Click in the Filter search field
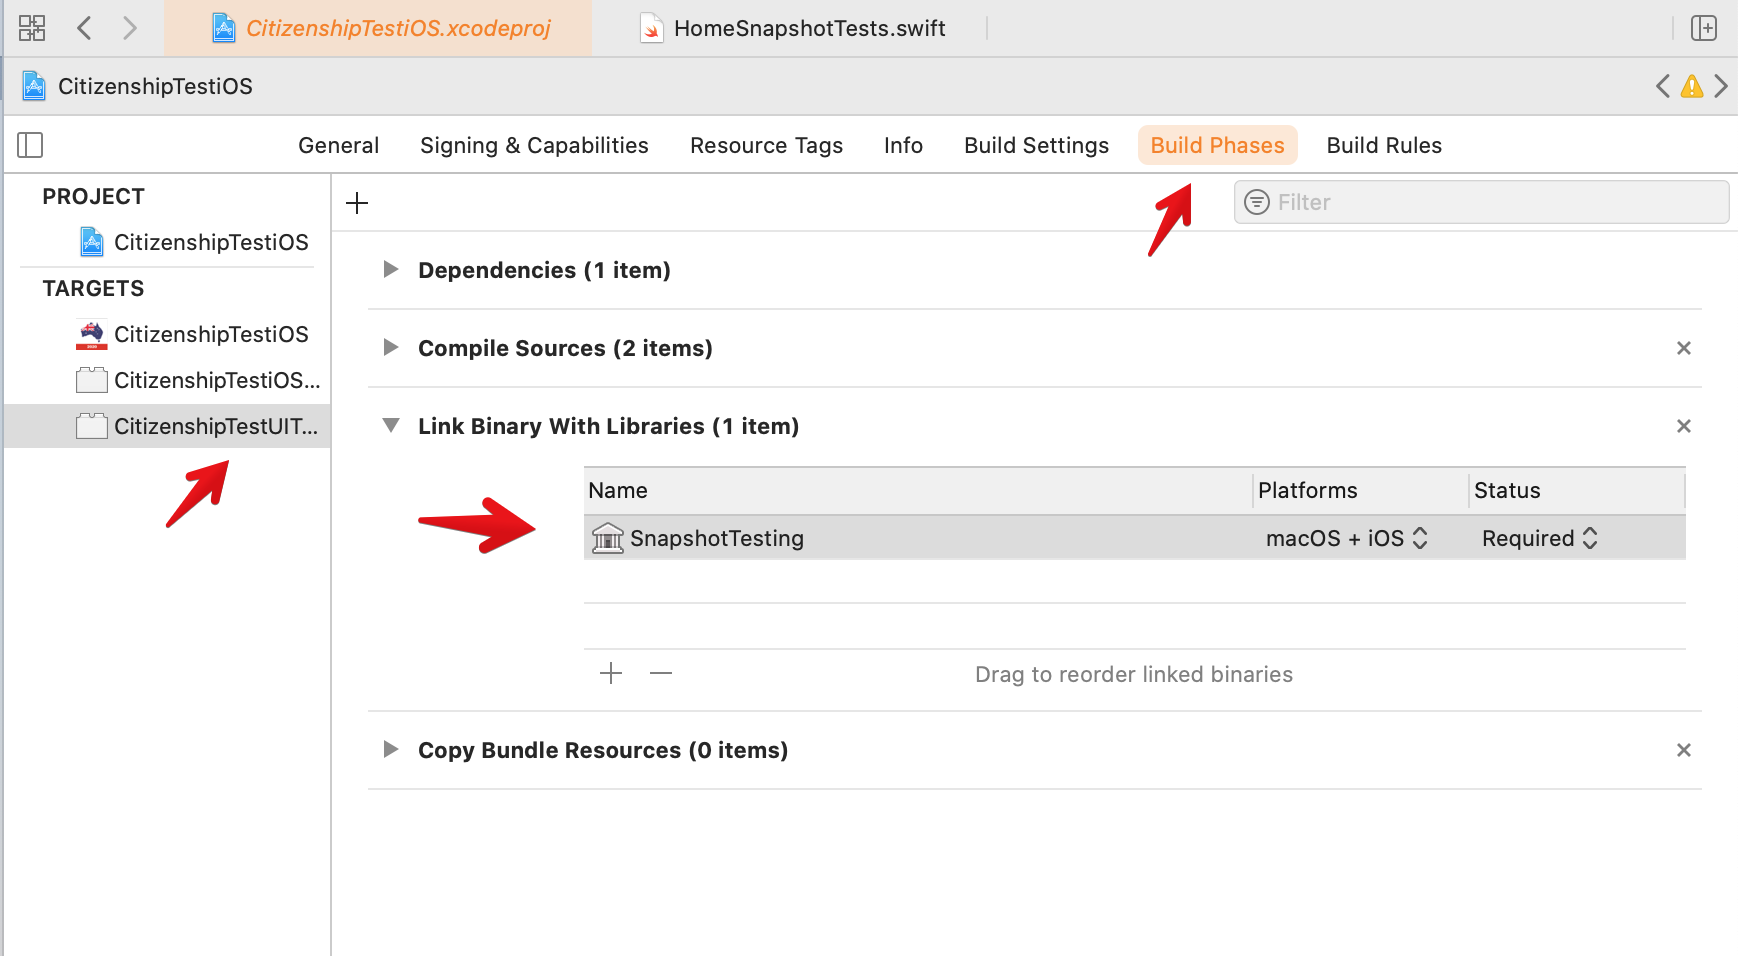The height and width of the screenshot is (956, 1738). tap(1481, 202)
